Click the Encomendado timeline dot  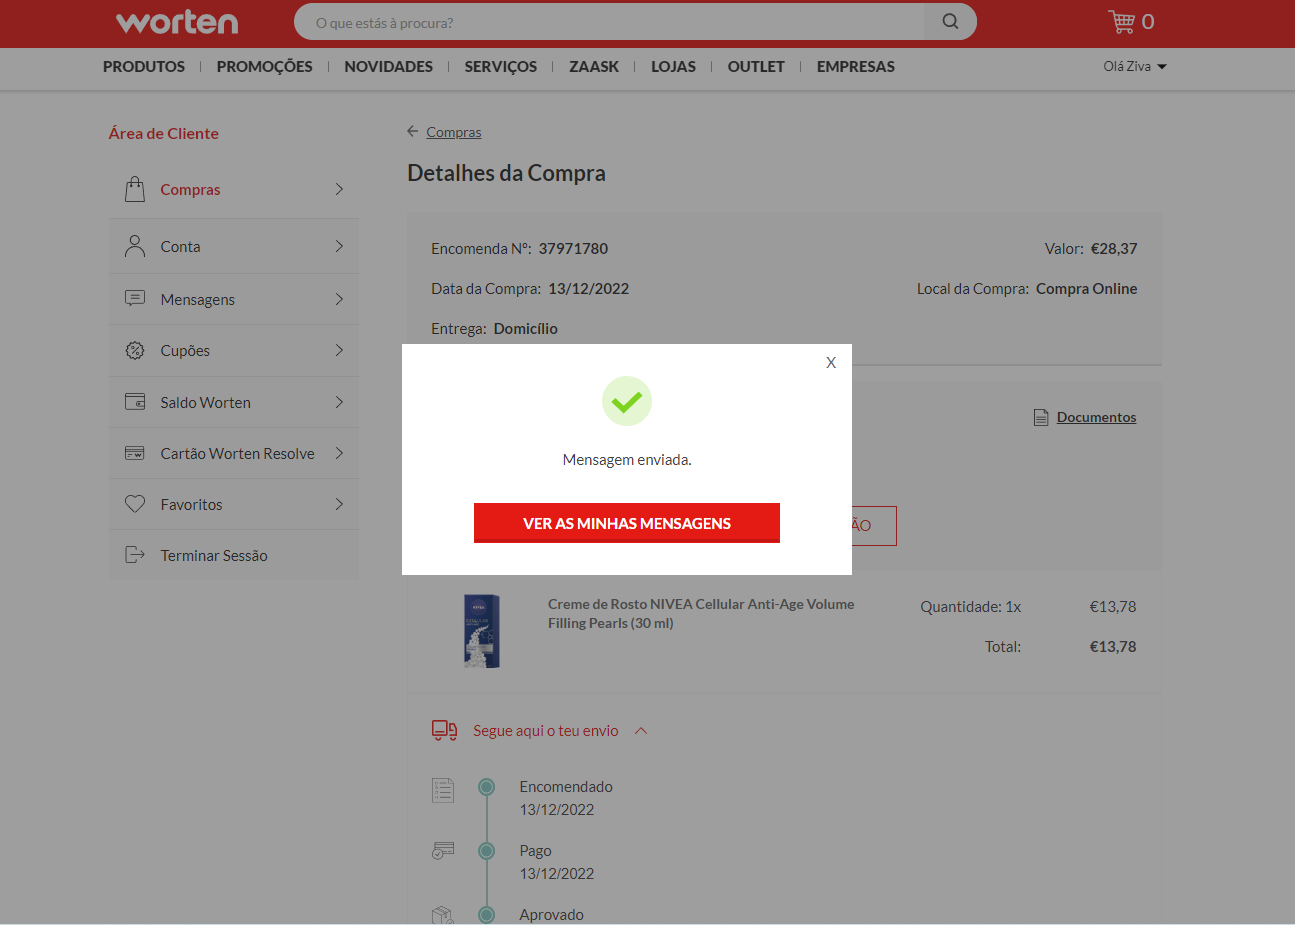click(487, 787)
